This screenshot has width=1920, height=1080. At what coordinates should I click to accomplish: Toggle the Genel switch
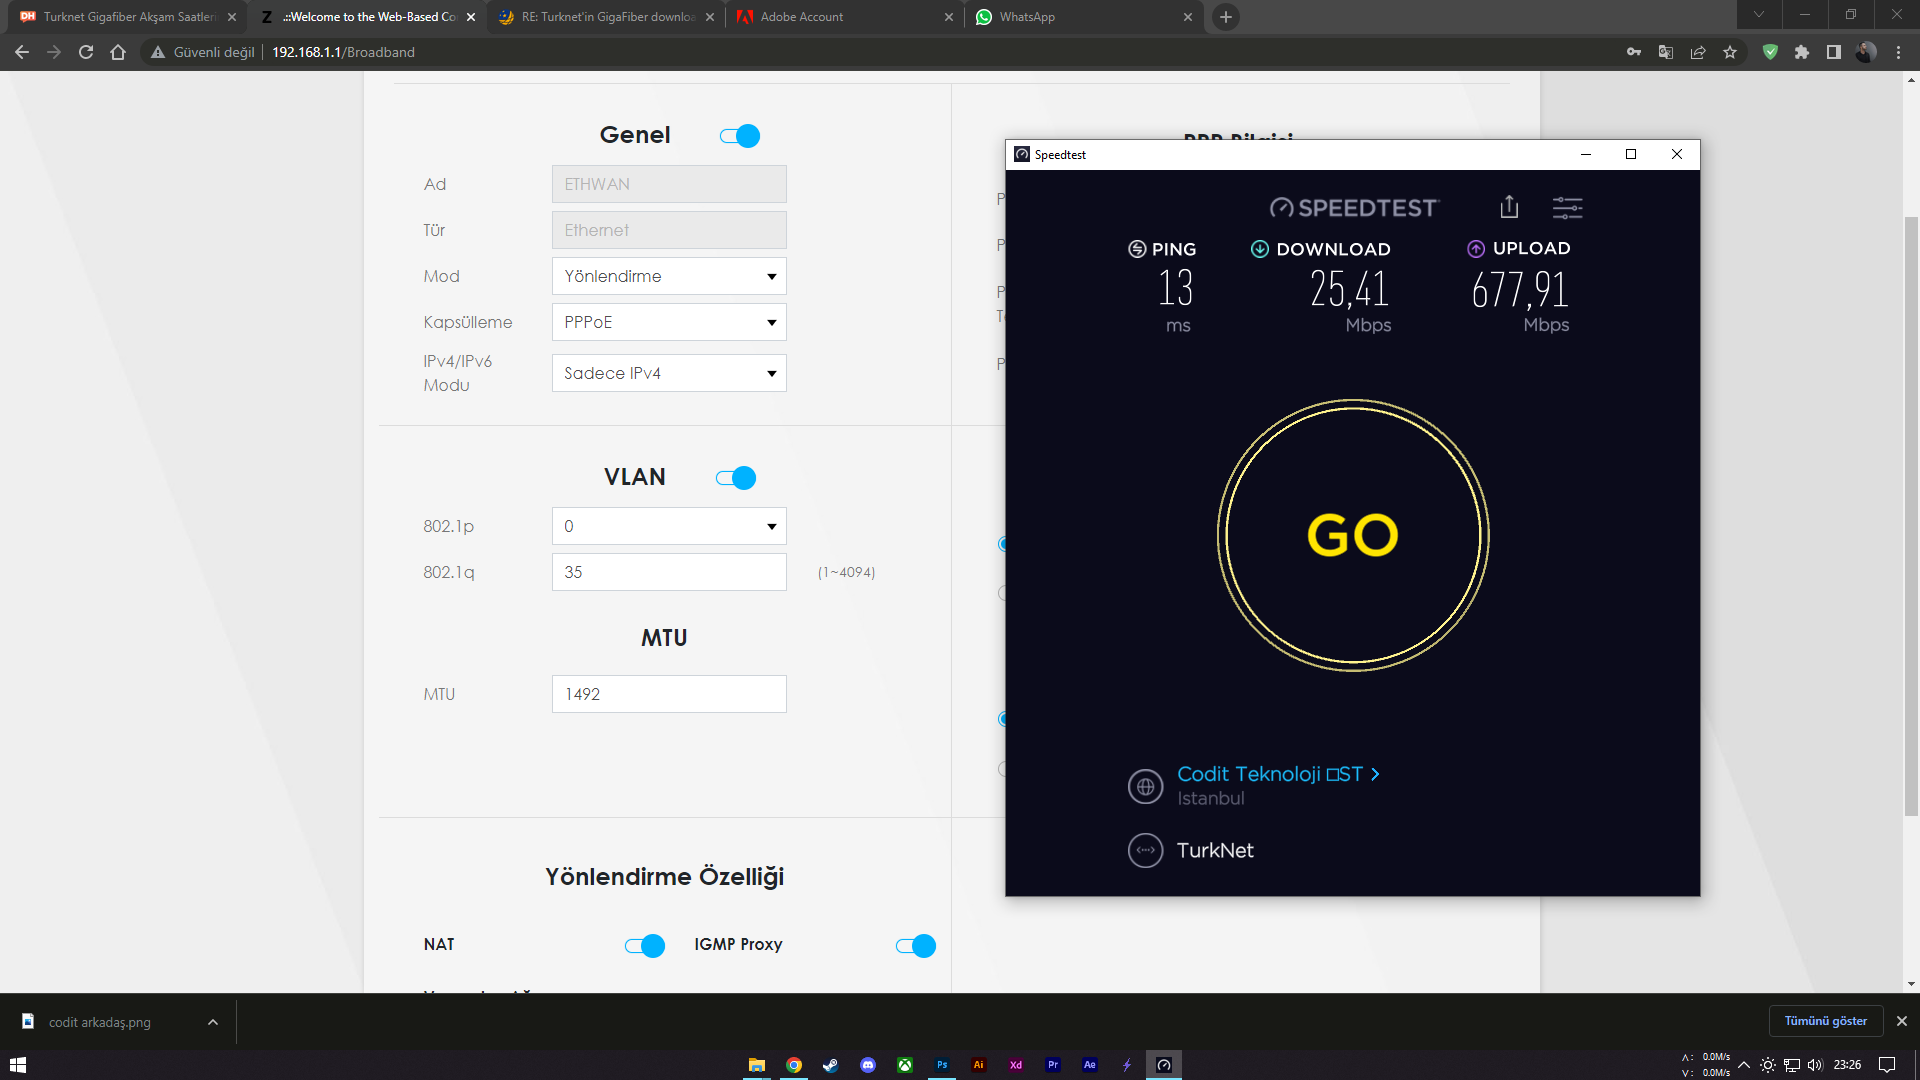tap(740, 136)
